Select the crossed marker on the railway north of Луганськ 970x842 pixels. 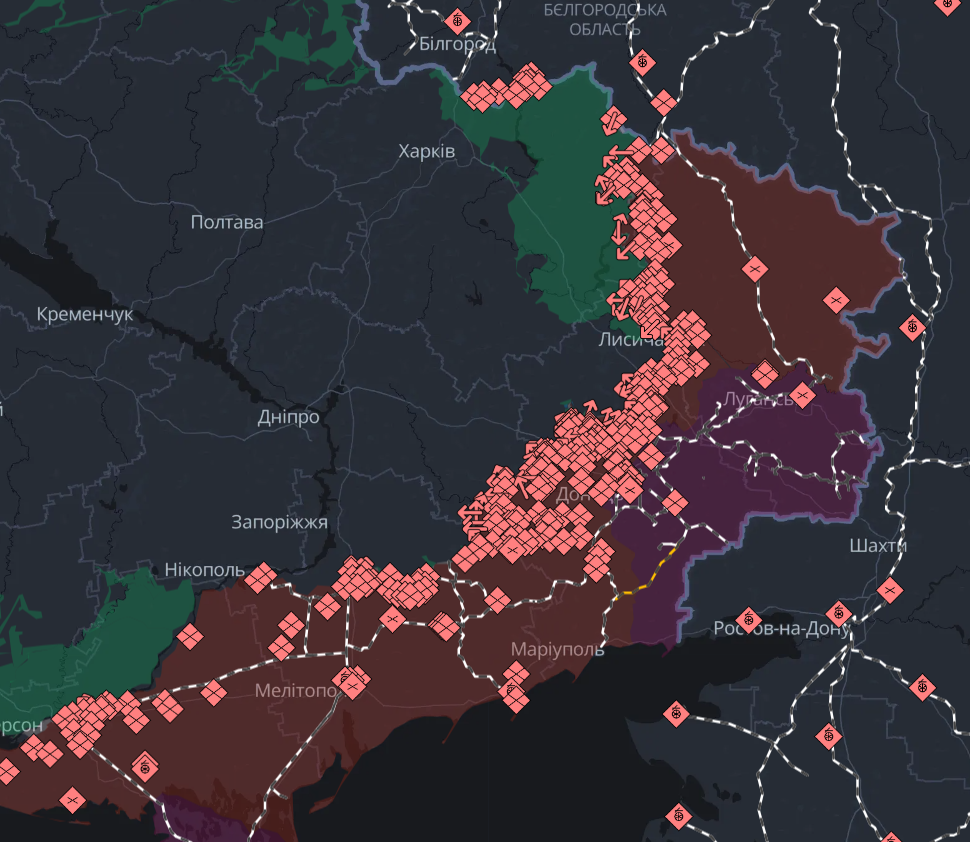point(754,269)
